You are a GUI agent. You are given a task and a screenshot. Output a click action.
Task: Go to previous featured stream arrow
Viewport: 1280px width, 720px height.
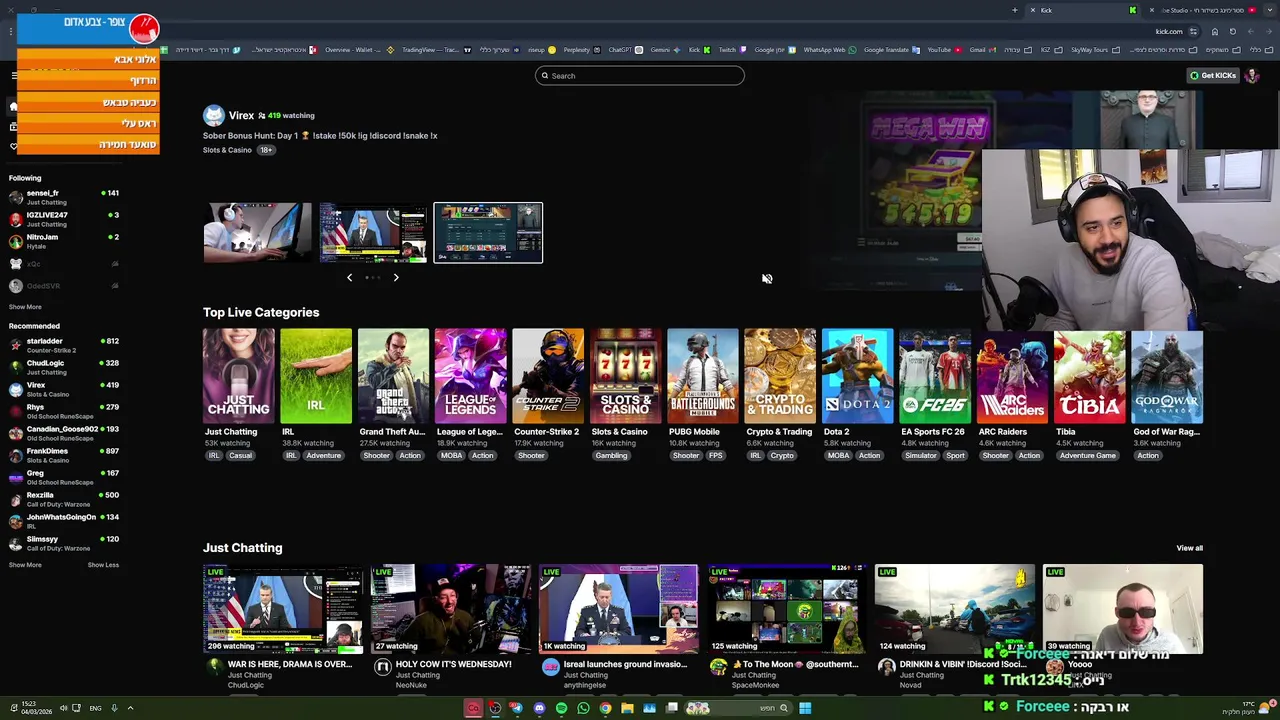point(349,277)
